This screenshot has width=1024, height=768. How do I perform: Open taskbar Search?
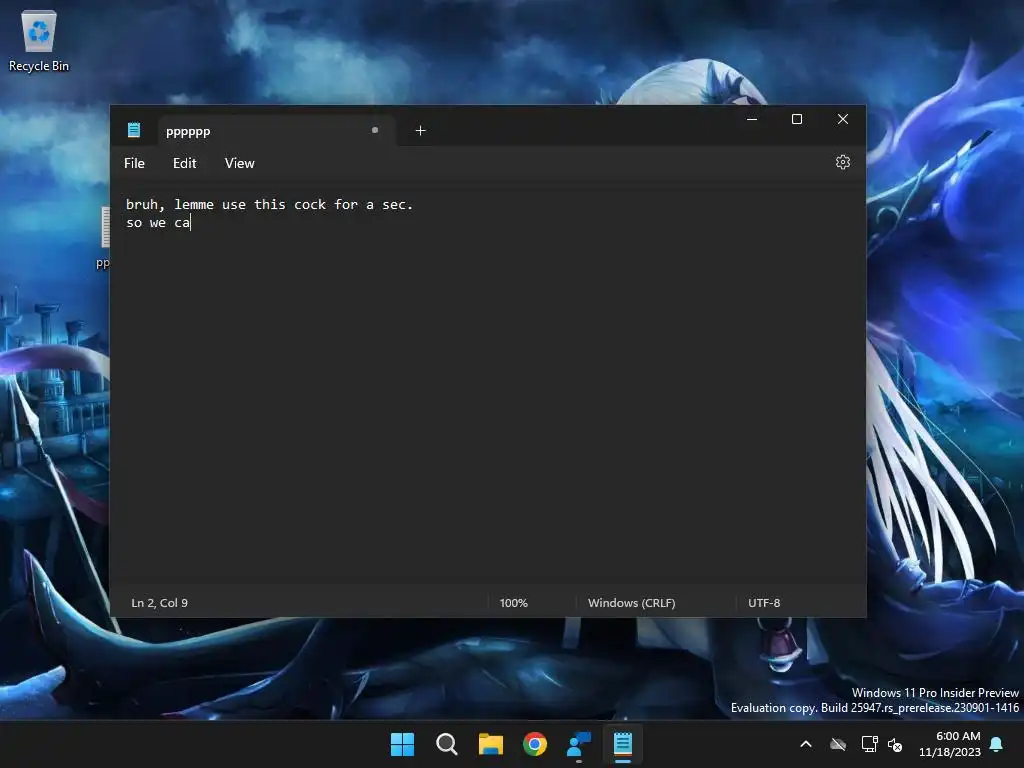[447, 744]
